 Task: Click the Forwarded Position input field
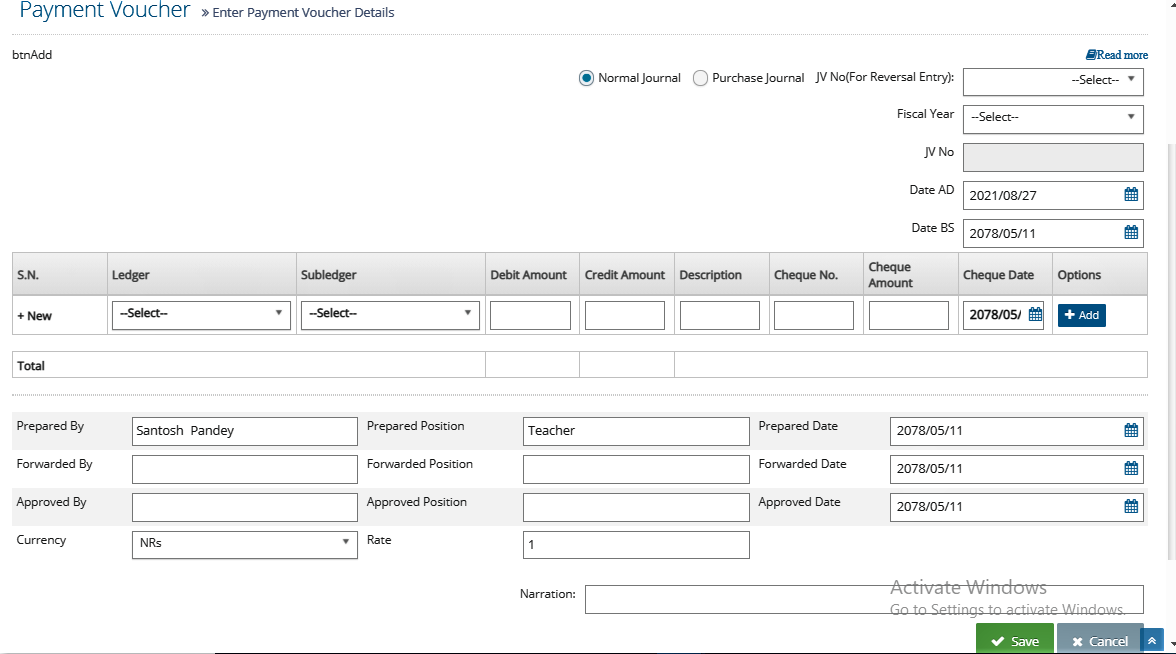pos(636,469)
